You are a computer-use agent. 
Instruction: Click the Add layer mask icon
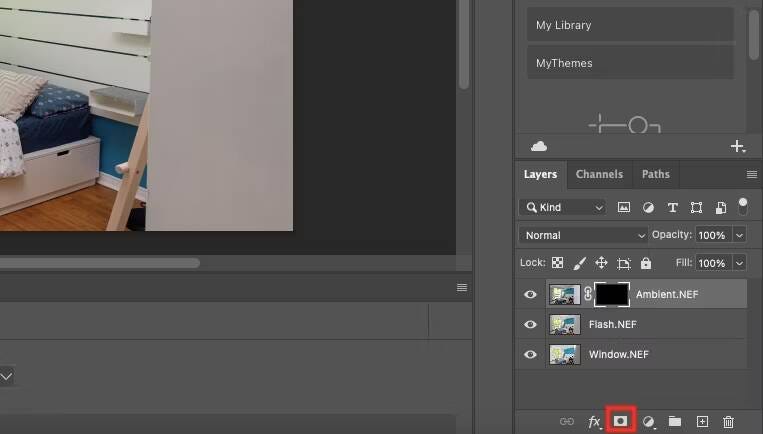click(620, 422)
